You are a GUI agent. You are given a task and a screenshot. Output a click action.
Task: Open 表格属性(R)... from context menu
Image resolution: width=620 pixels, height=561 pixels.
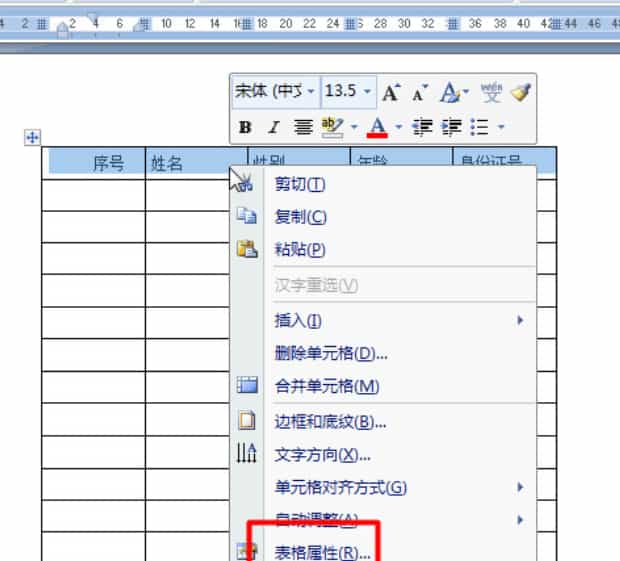click(x=322, y=552)
